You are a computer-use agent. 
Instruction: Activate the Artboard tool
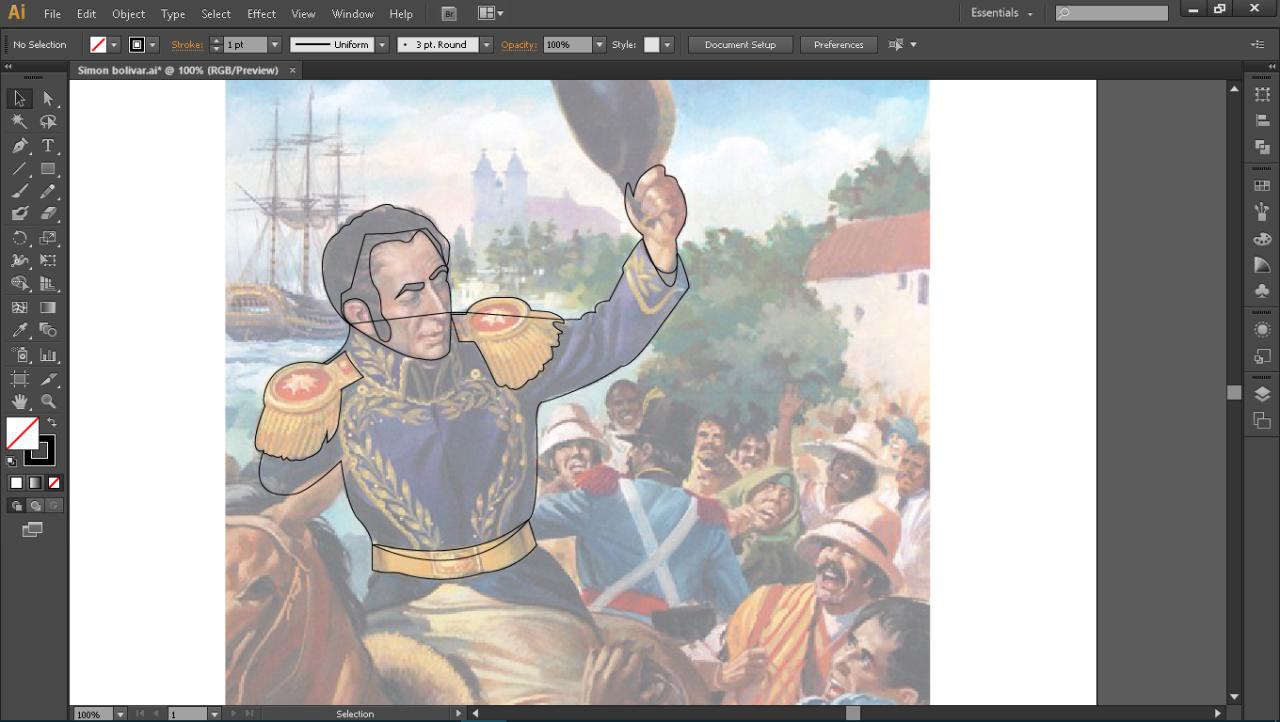pyautogui.click(x=19, y=379)
